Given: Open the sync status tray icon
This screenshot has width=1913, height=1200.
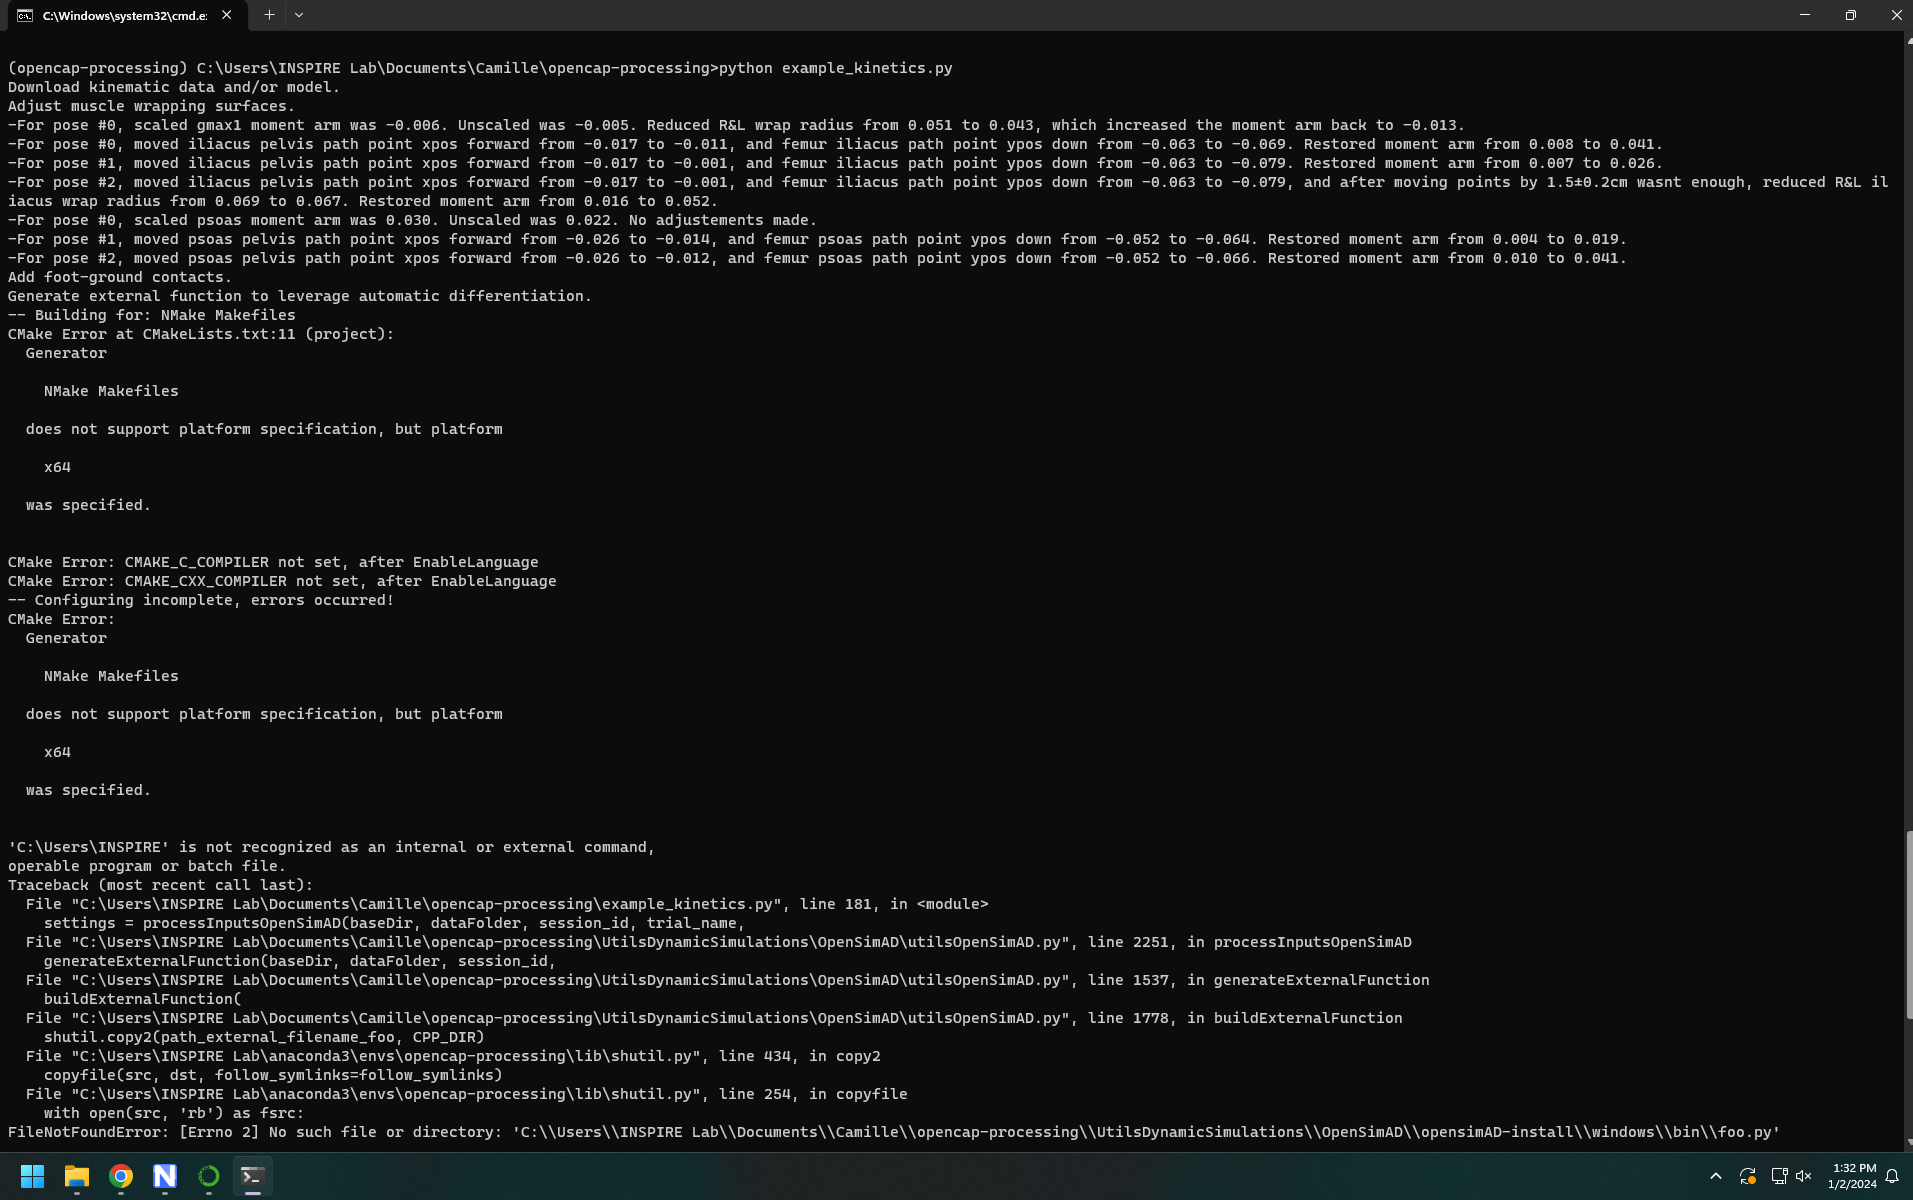Looking at the screenshot, I should click(1747, 1176).
